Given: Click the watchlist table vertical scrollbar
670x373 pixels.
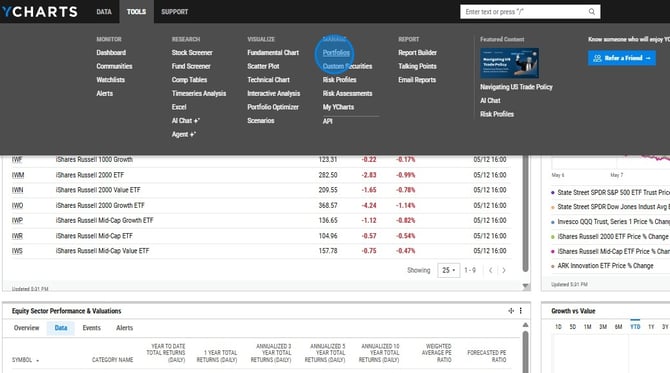Looking at the screenshot, I should 525,214.
